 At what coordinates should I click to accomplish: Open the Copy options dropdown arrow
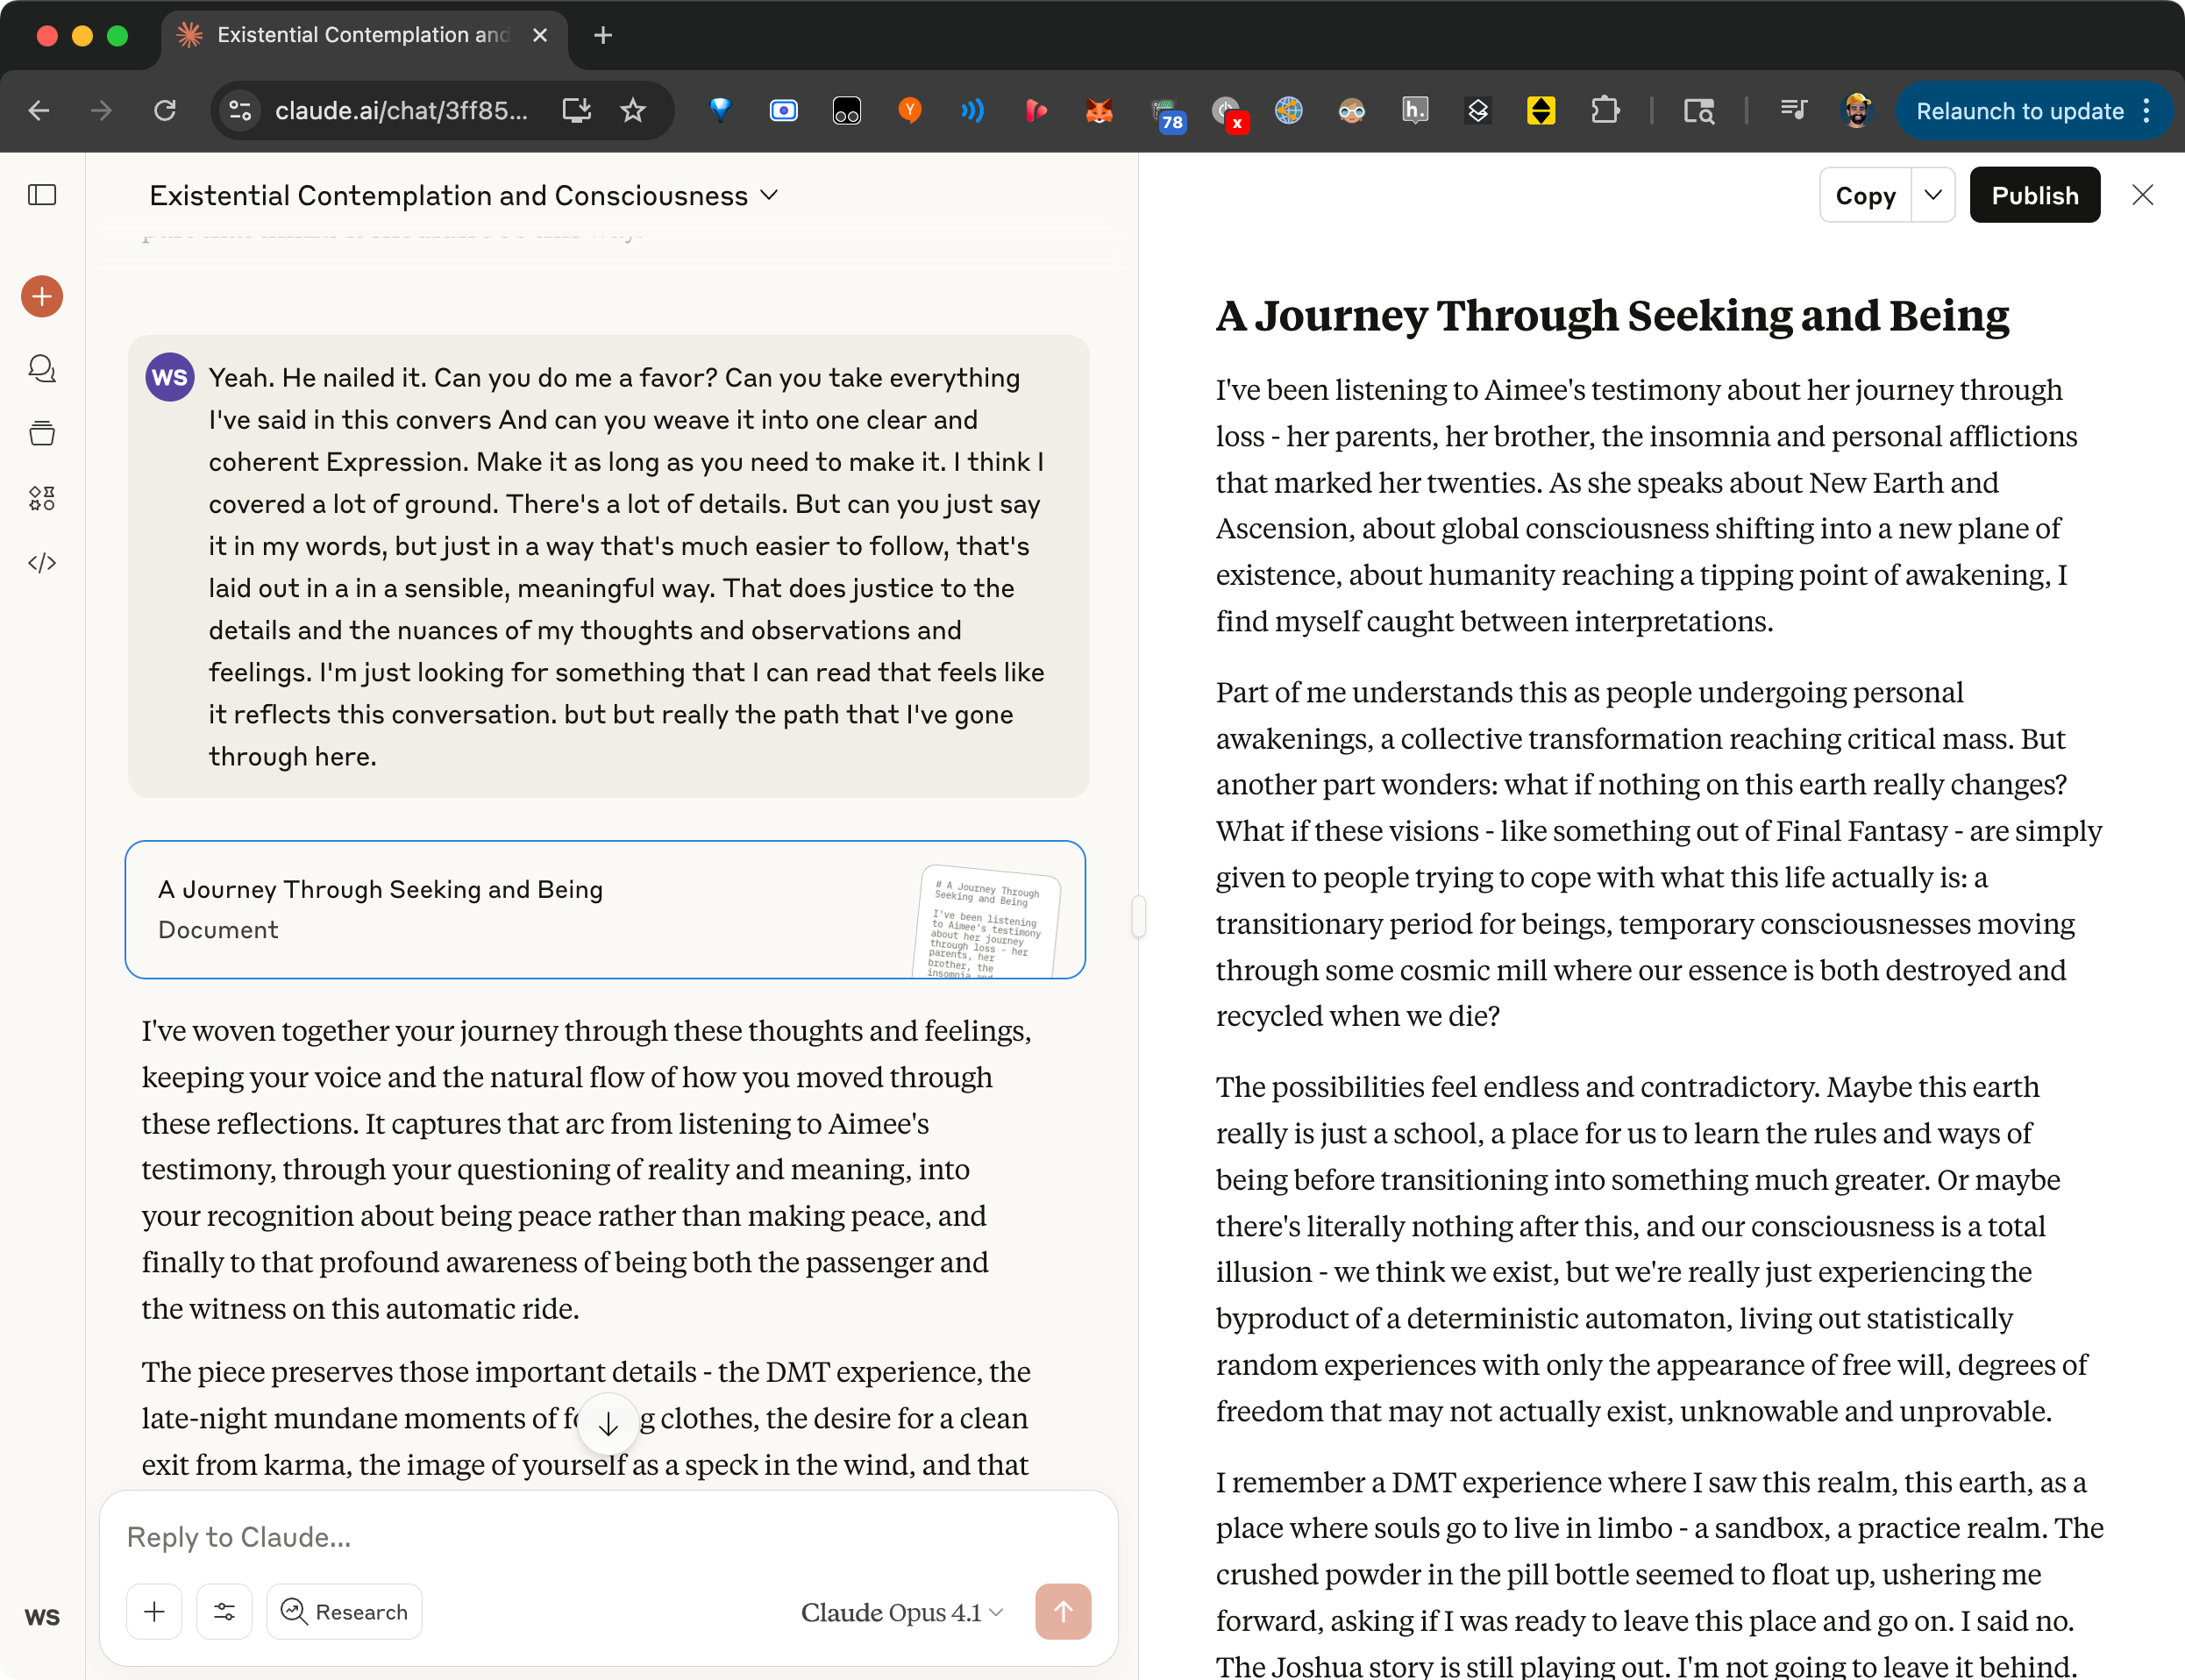(x=1933, y=195)
